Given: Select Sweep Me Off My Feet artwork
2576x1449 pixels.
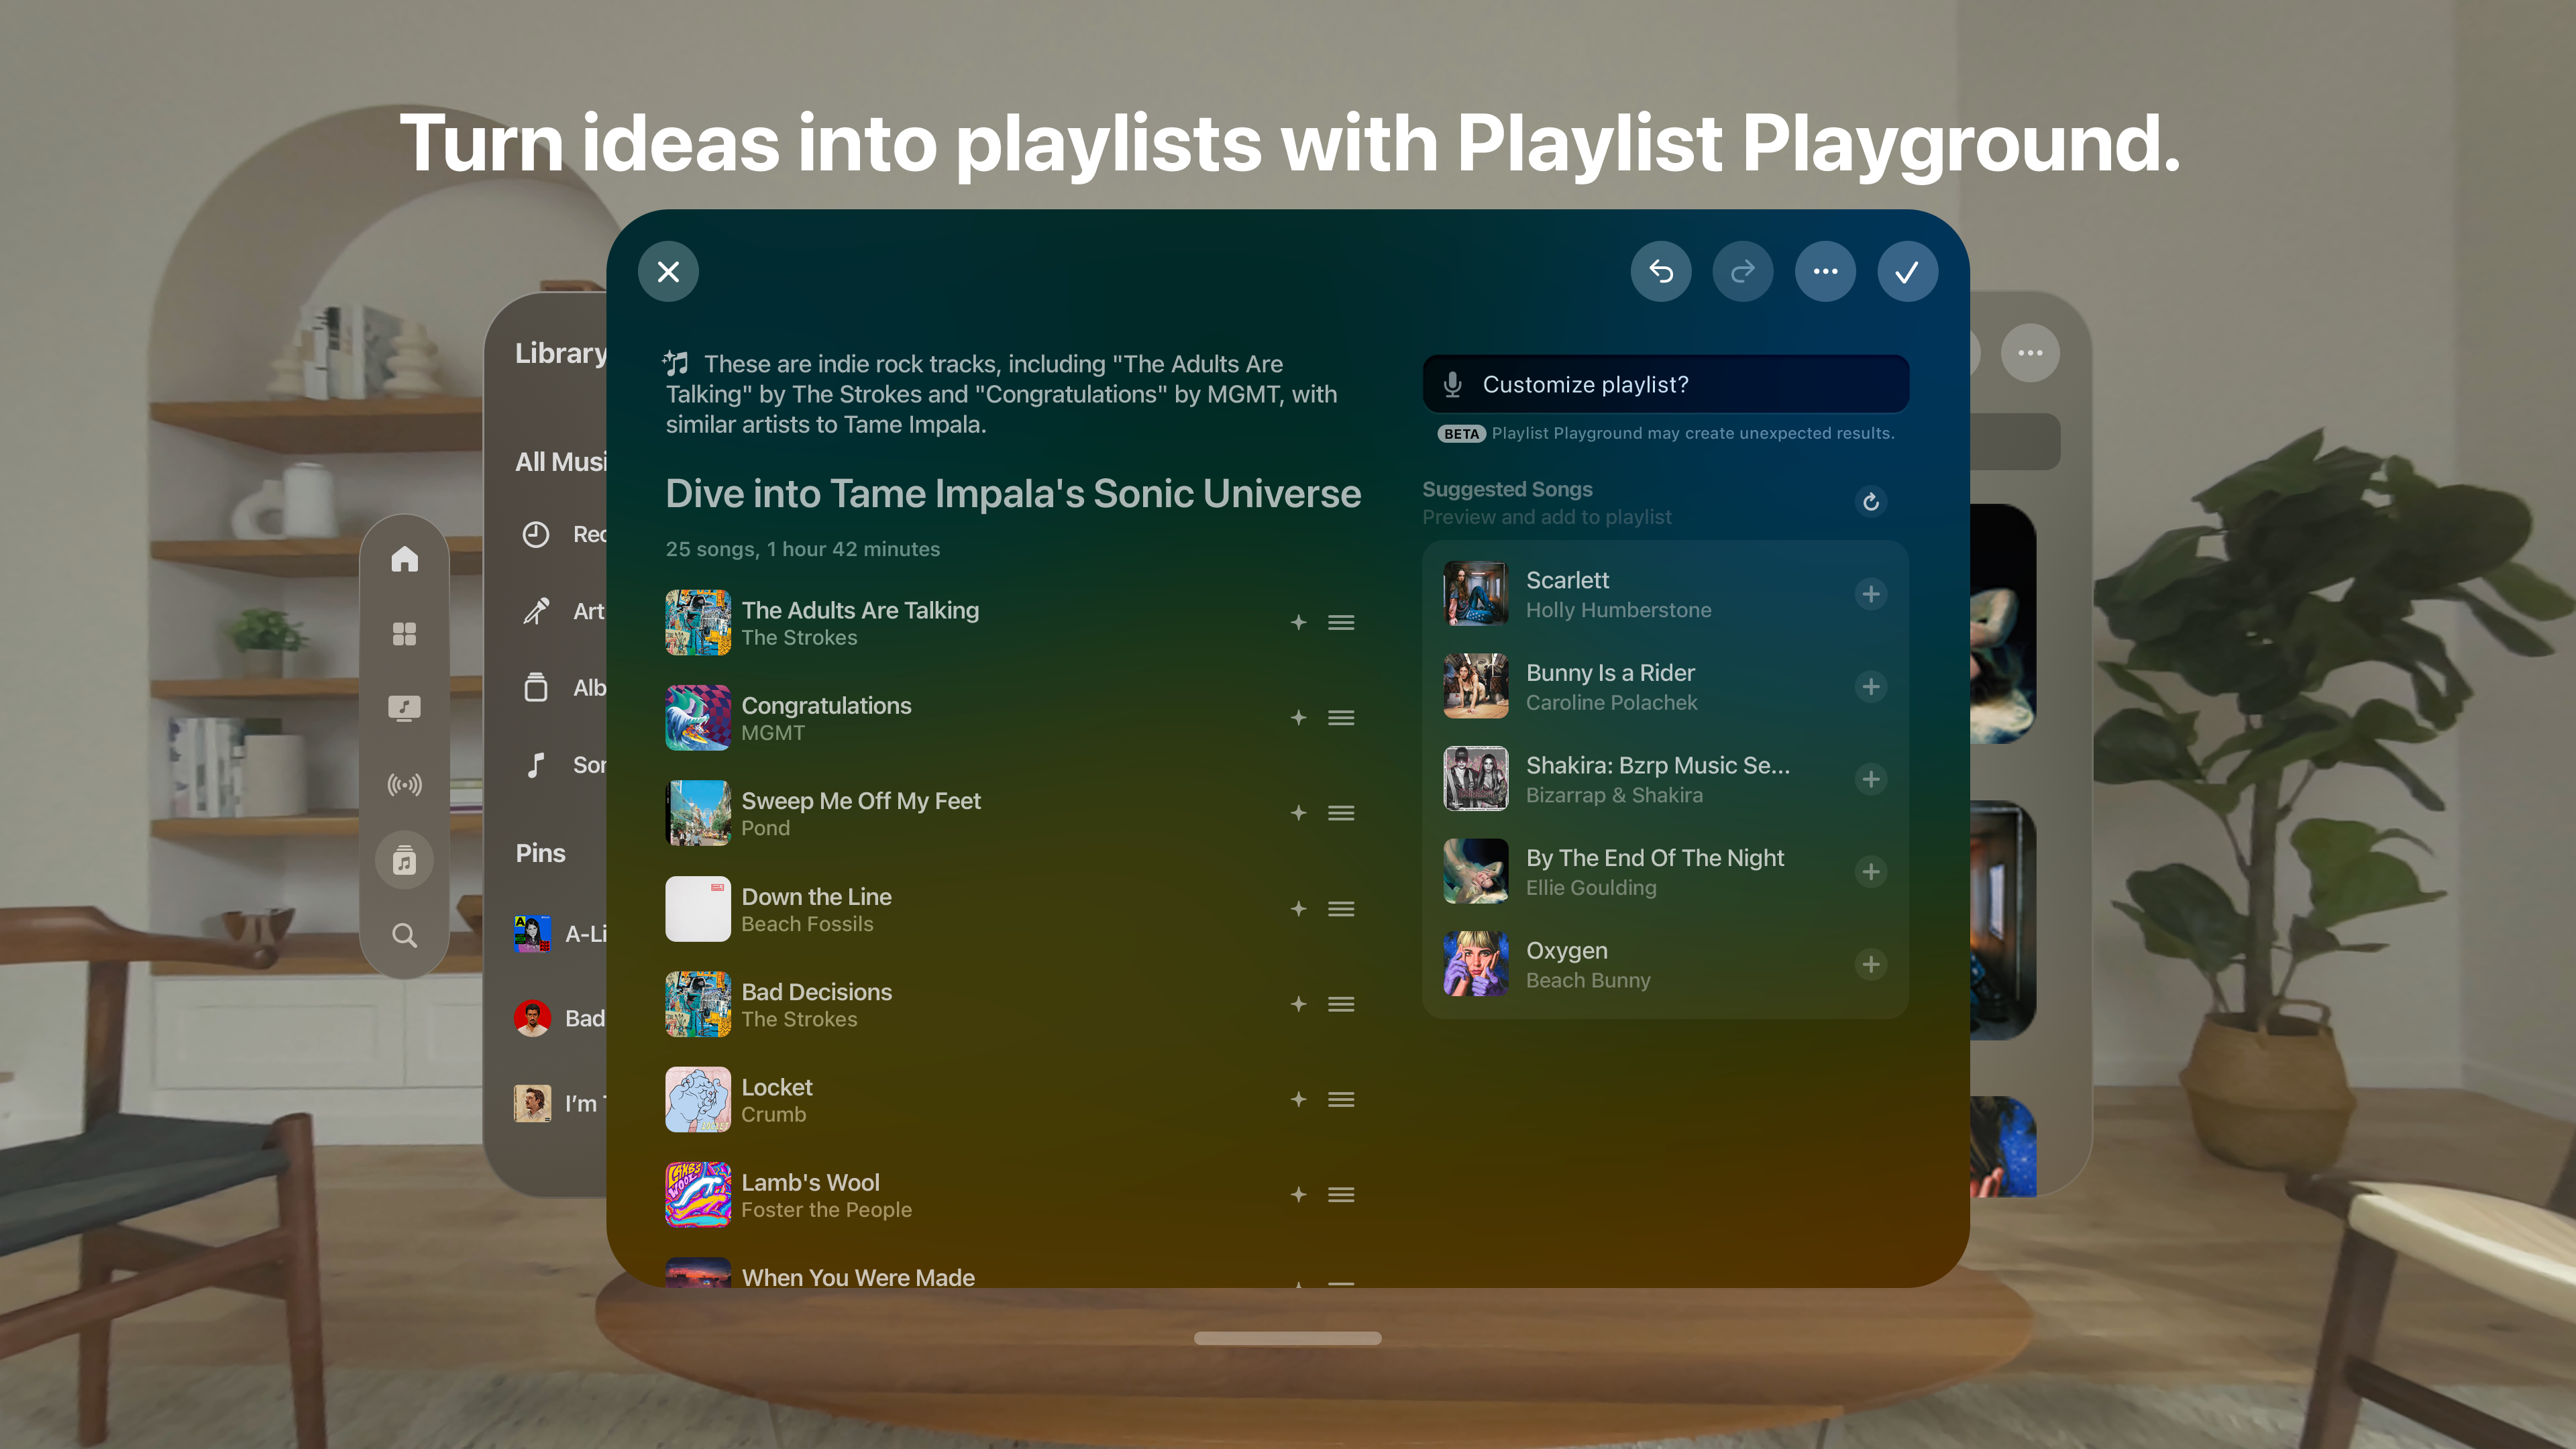Looking at the screenshot, I should [698, 813].
